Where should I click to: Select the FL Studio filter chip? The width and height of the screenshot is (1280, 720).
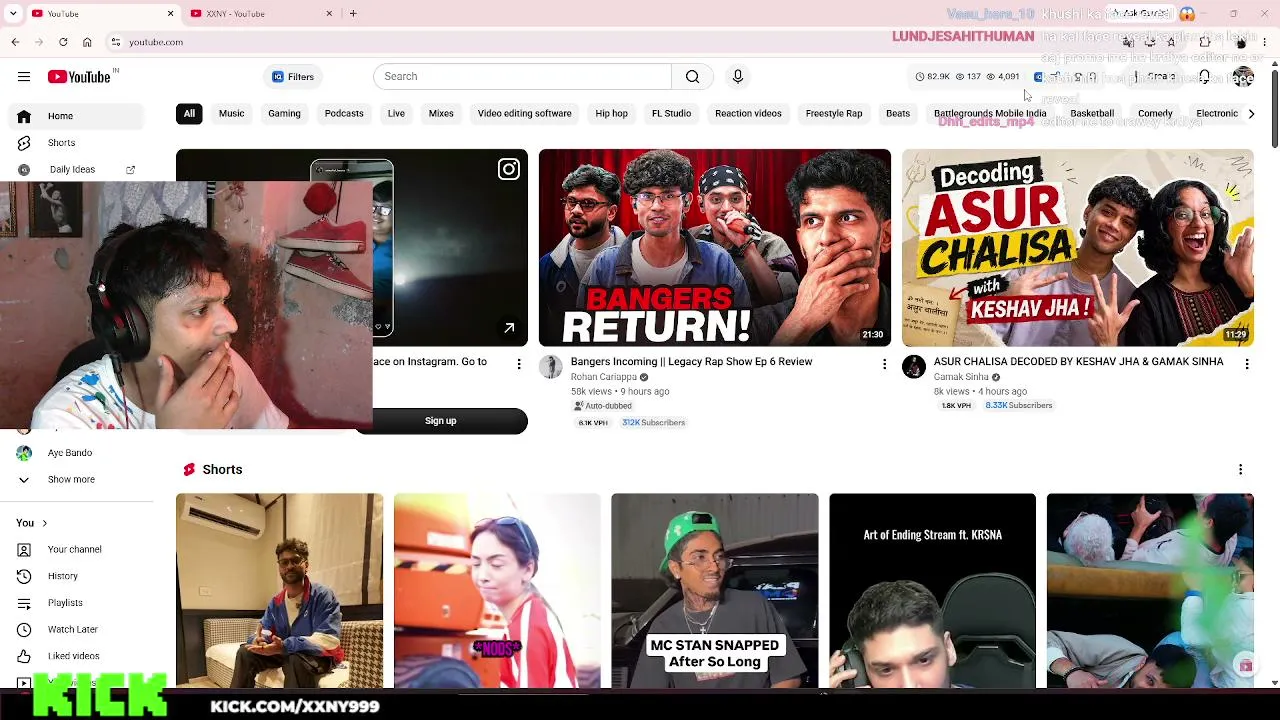click(x=672, y=114)
